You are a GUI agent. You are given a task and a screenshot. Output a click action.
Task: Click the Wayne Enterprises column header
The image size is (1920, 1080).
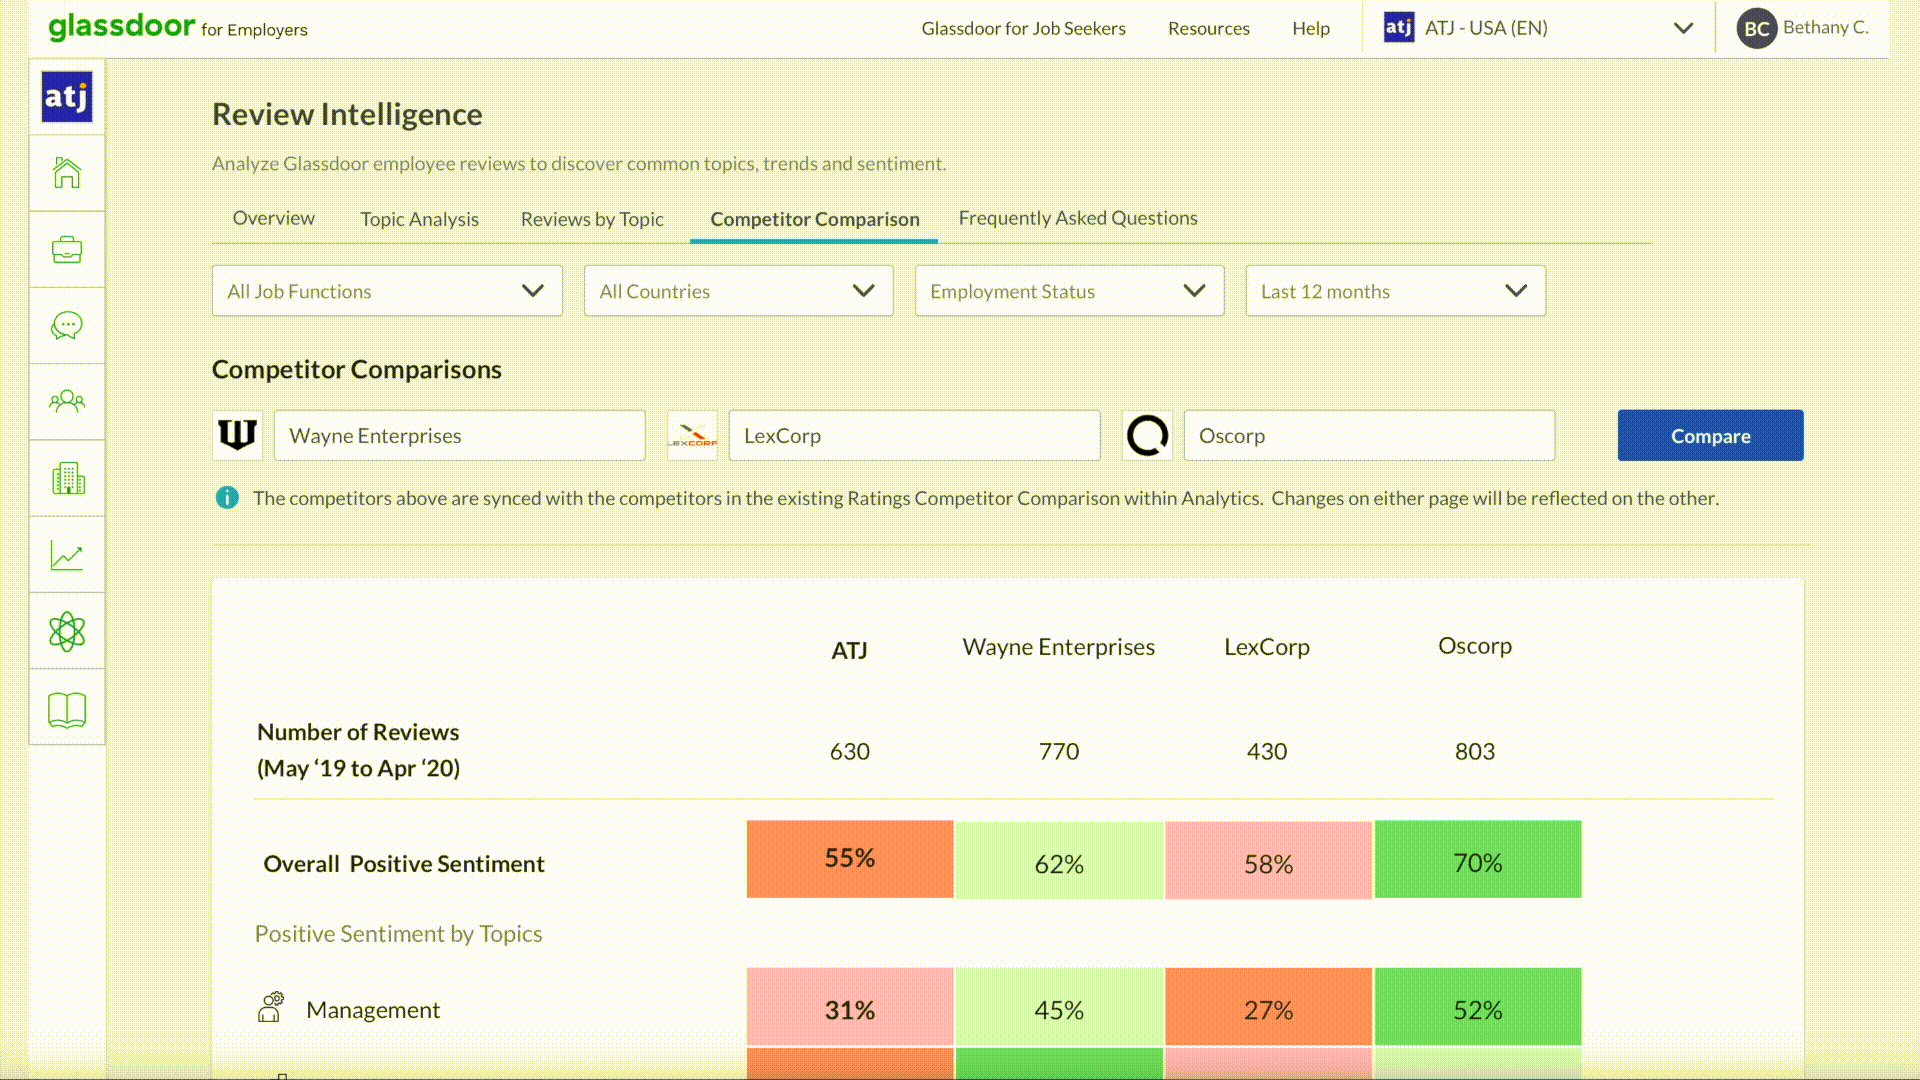click(x=1058, y=647)
